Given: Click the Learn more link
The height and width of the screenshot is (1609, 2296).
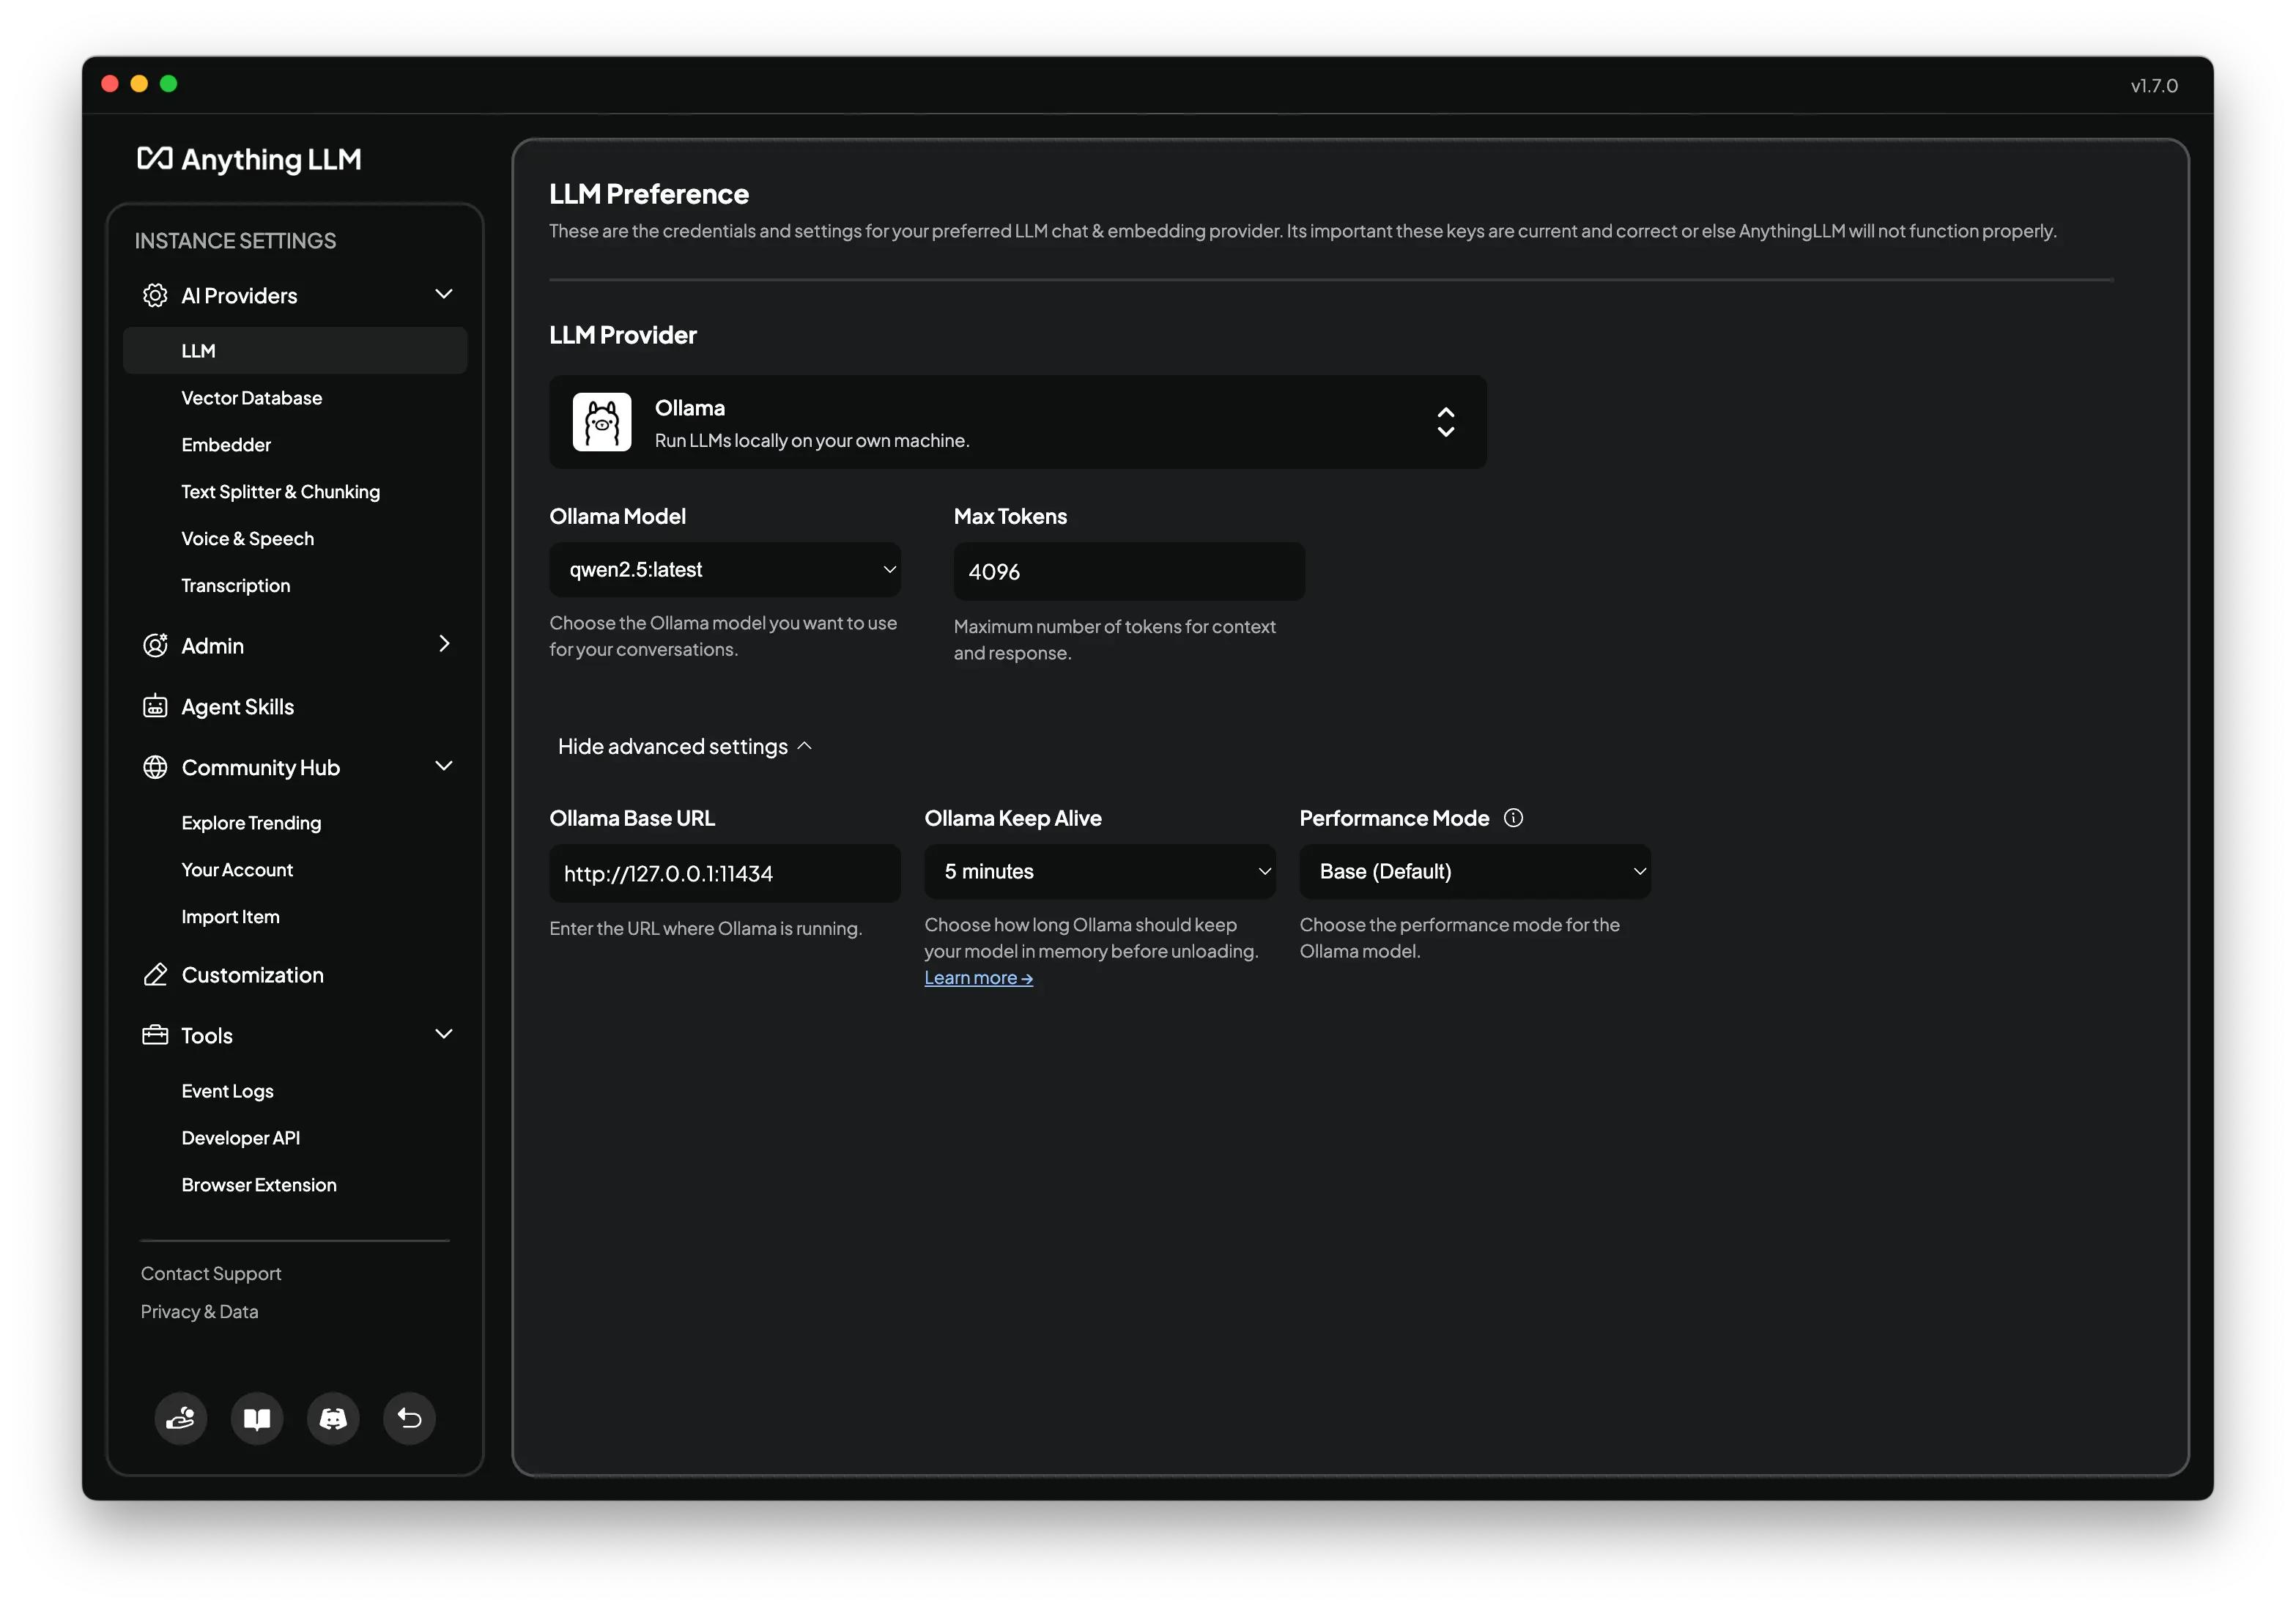Looking at the screenshot, I should point(977,978).
